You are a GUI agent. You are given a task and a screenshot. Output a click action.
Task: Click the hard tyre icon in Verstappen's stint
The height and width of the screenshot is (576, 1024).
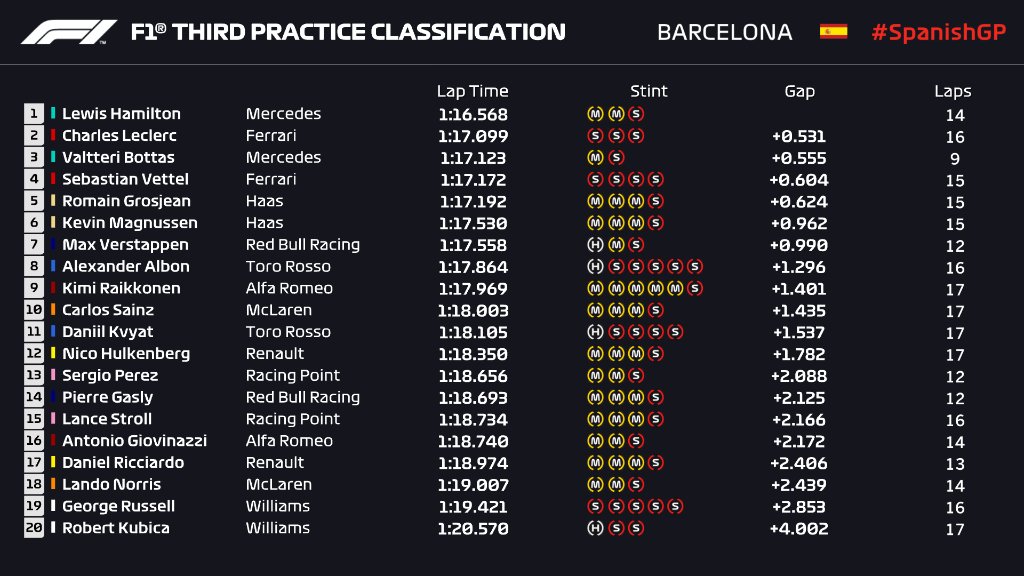point(595,245)
